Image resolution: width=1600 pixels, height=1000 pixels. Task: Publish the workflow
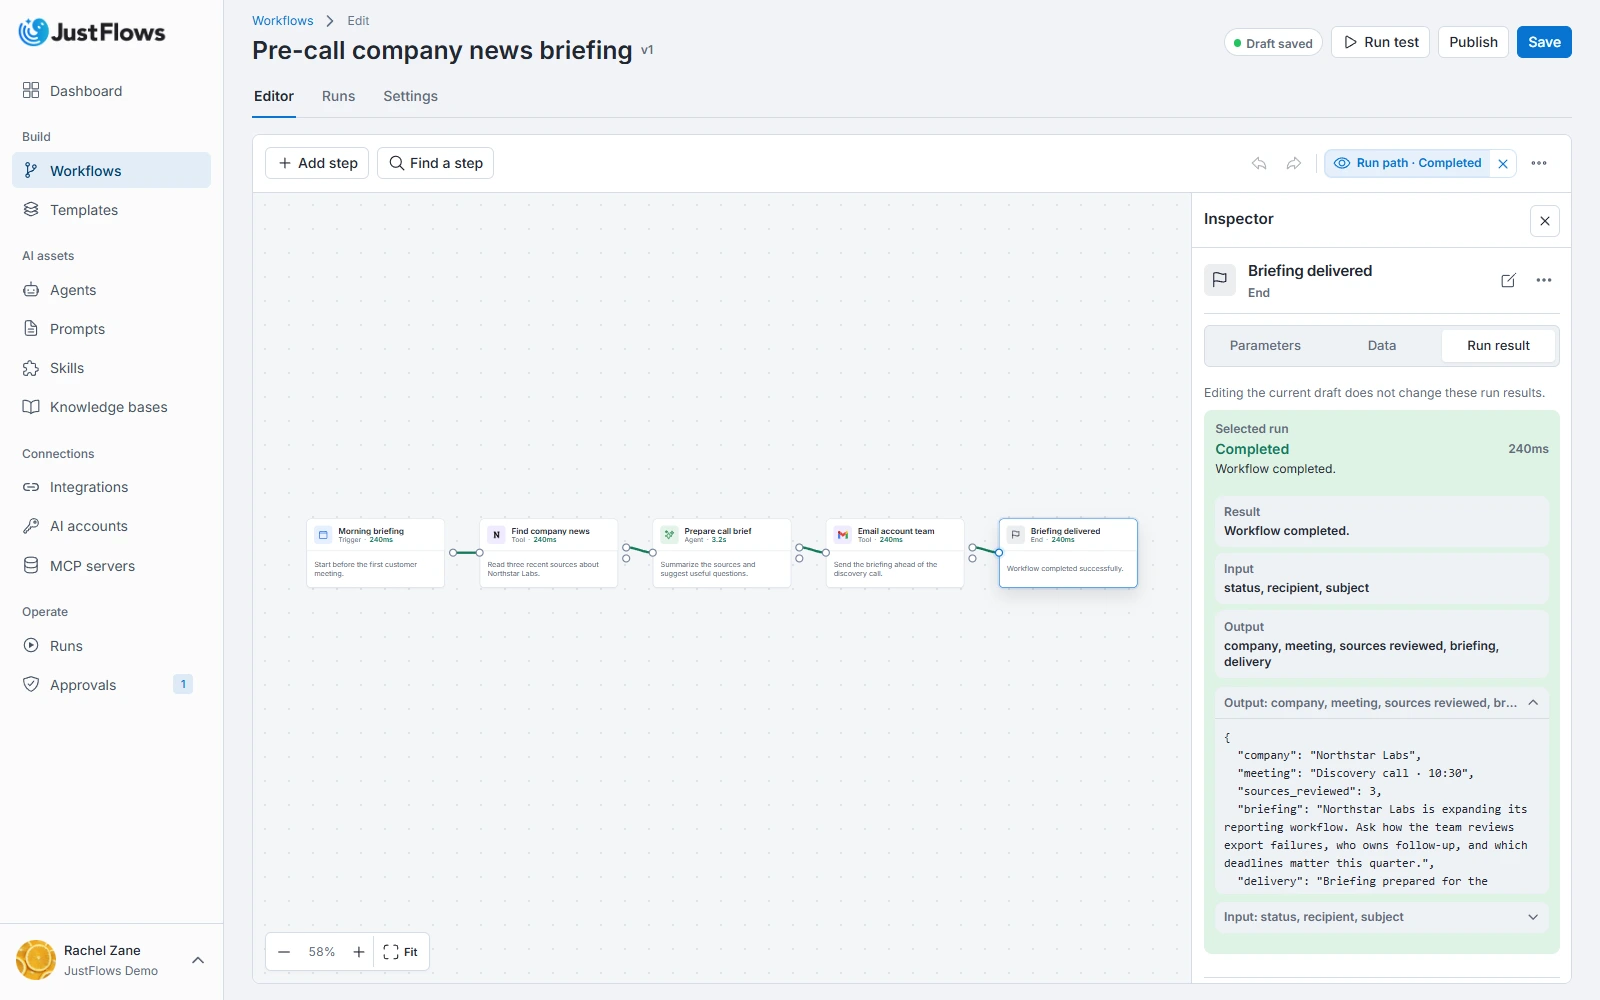coord(1473,42)
